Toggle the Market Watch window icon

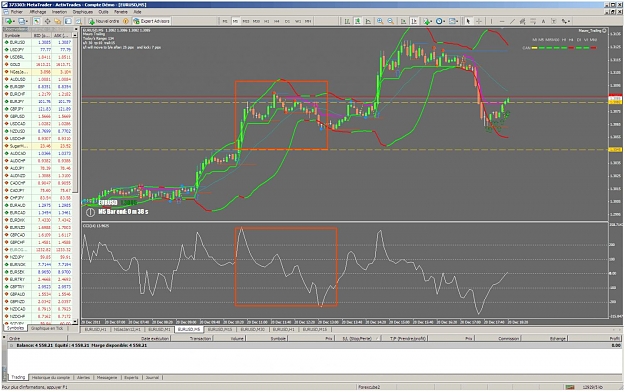[37, 21]
